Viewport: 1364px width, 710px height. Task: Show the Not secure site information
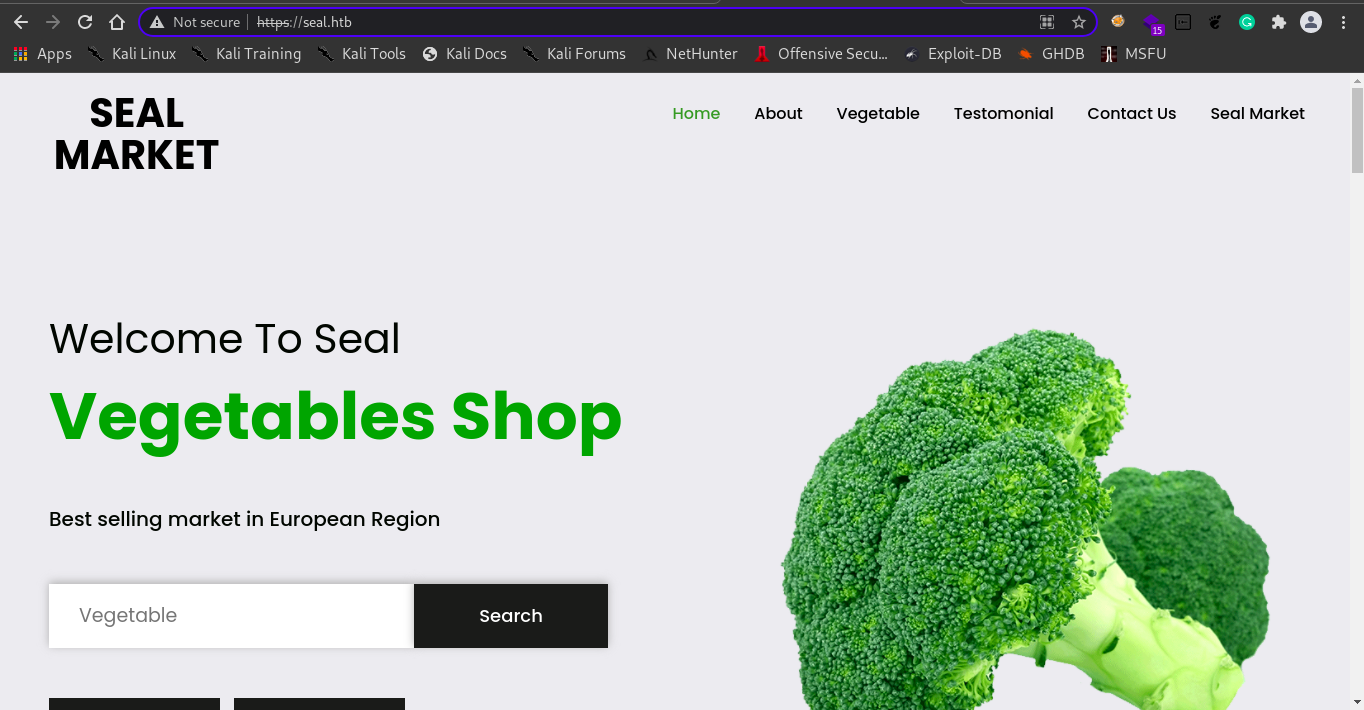point(195,22)
